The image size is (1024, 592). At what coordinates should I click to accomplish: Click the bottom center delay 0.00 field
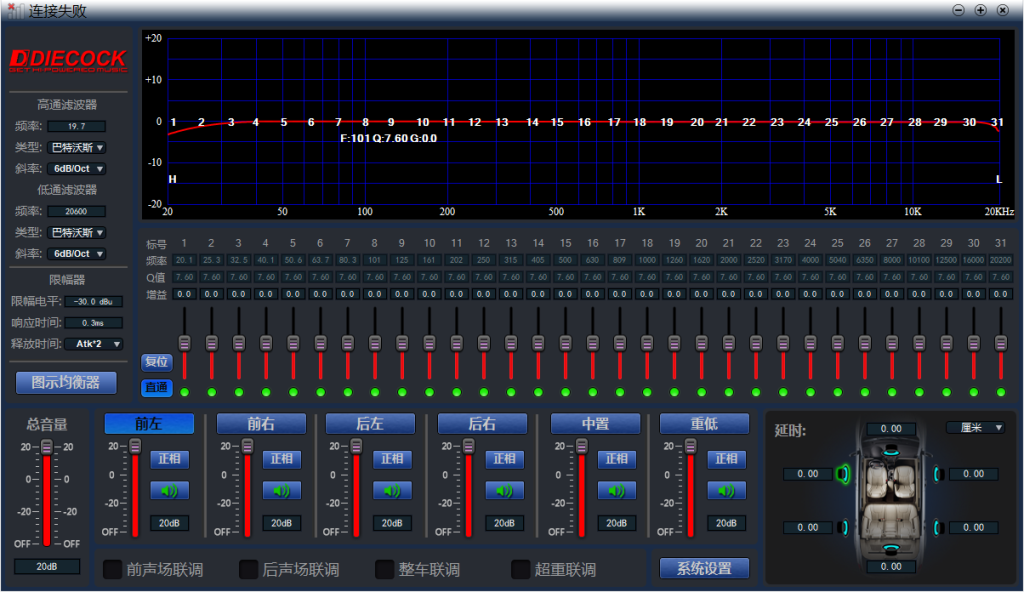click(891, 567)
